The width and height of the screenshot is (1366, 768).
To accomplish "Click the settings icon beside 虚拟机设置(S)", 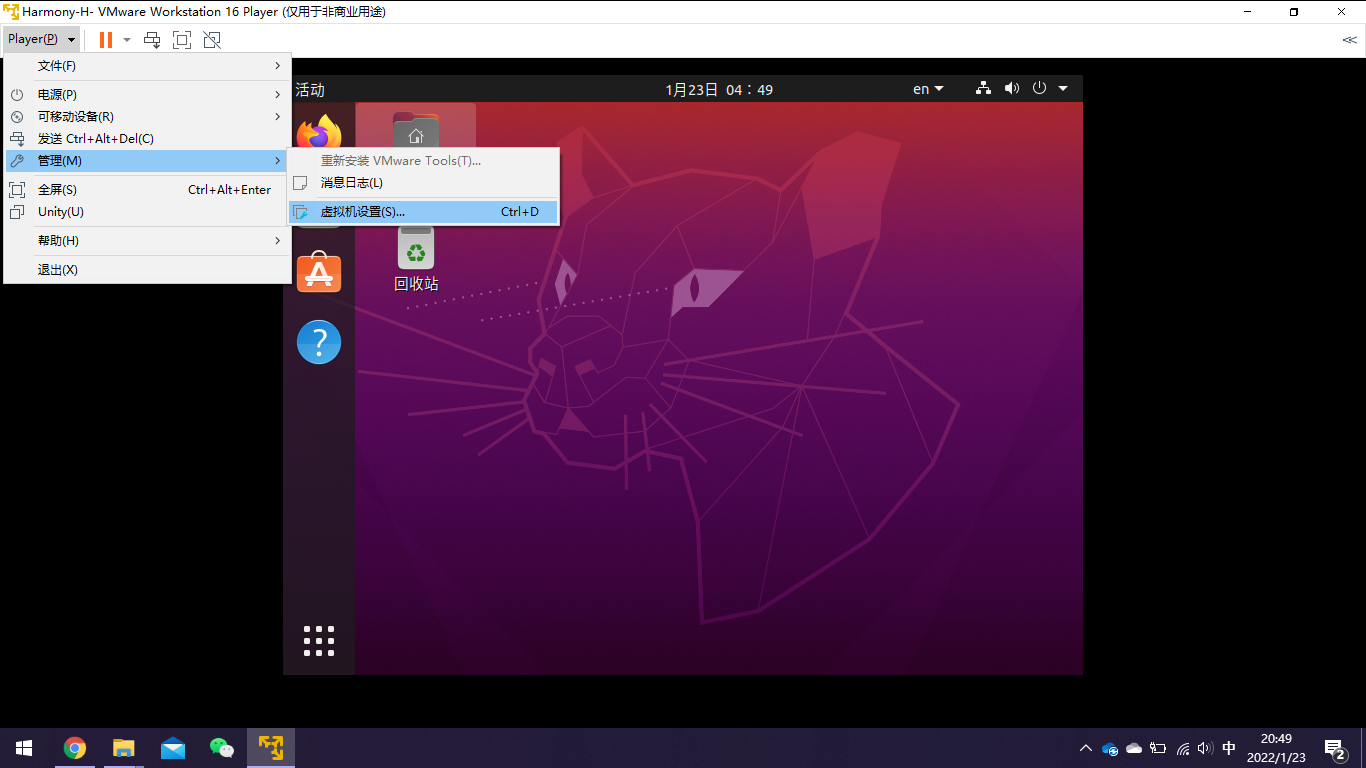I will pos(300,212).
